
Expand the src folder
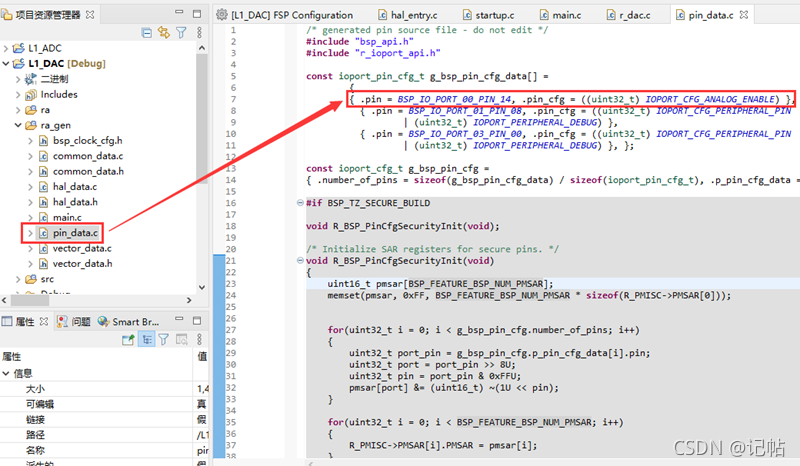click(x=18, y=279)
